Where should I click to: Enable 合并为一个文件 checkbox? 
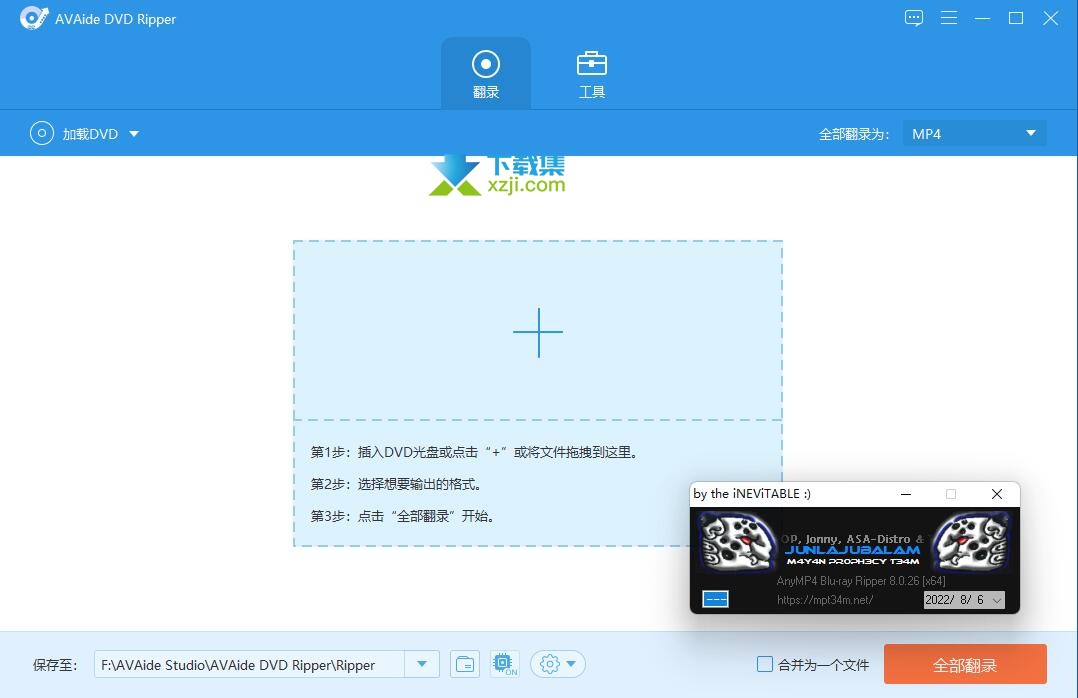[764, 664]
